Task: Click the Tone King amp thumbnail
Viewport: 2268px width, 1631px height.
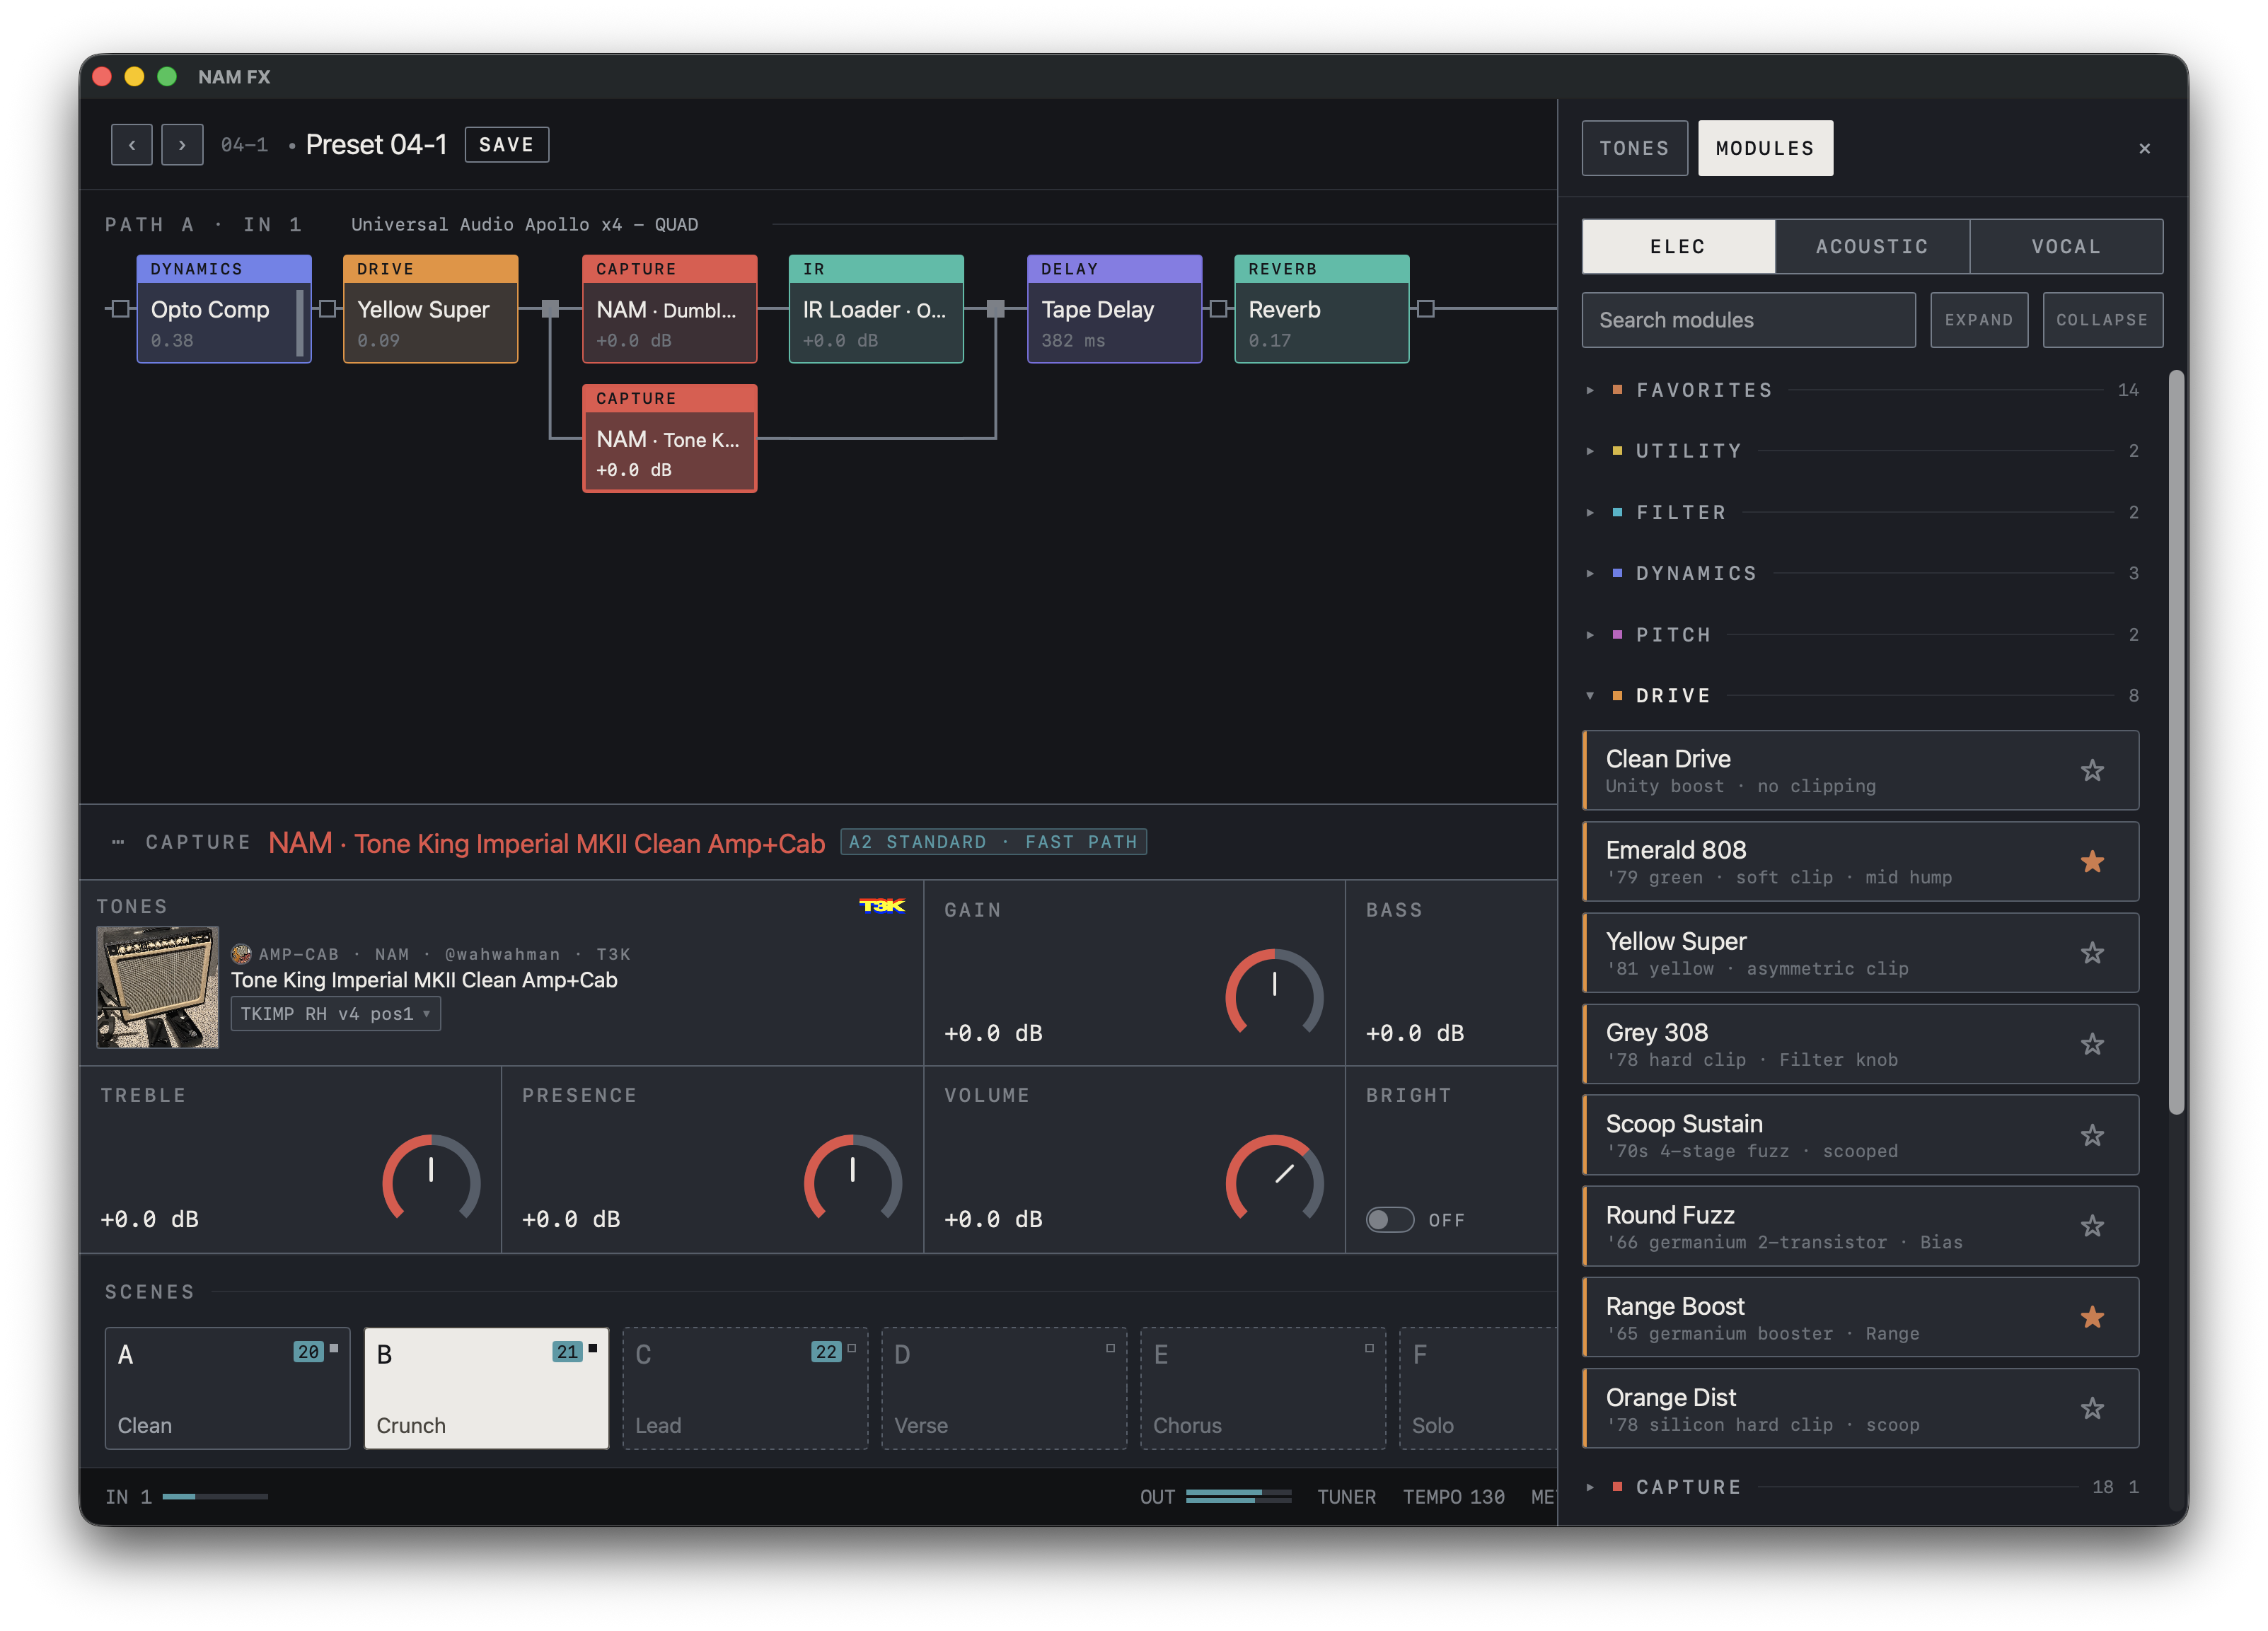Action: click(x=157, y=987)
